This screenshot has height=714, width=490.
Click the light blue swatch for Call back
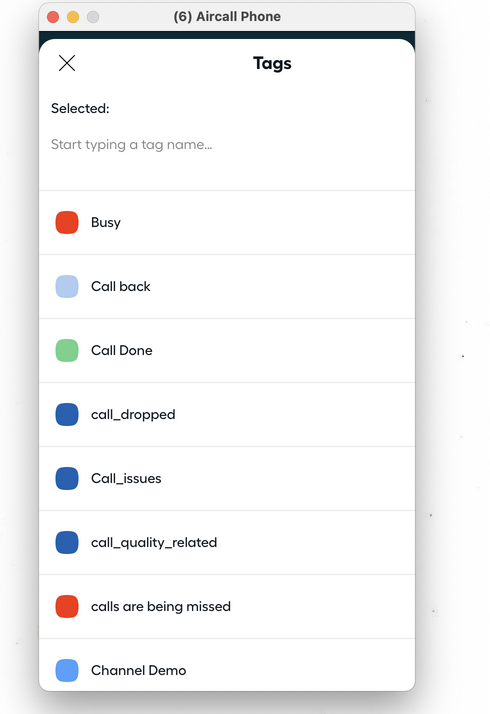click(67, 286)
